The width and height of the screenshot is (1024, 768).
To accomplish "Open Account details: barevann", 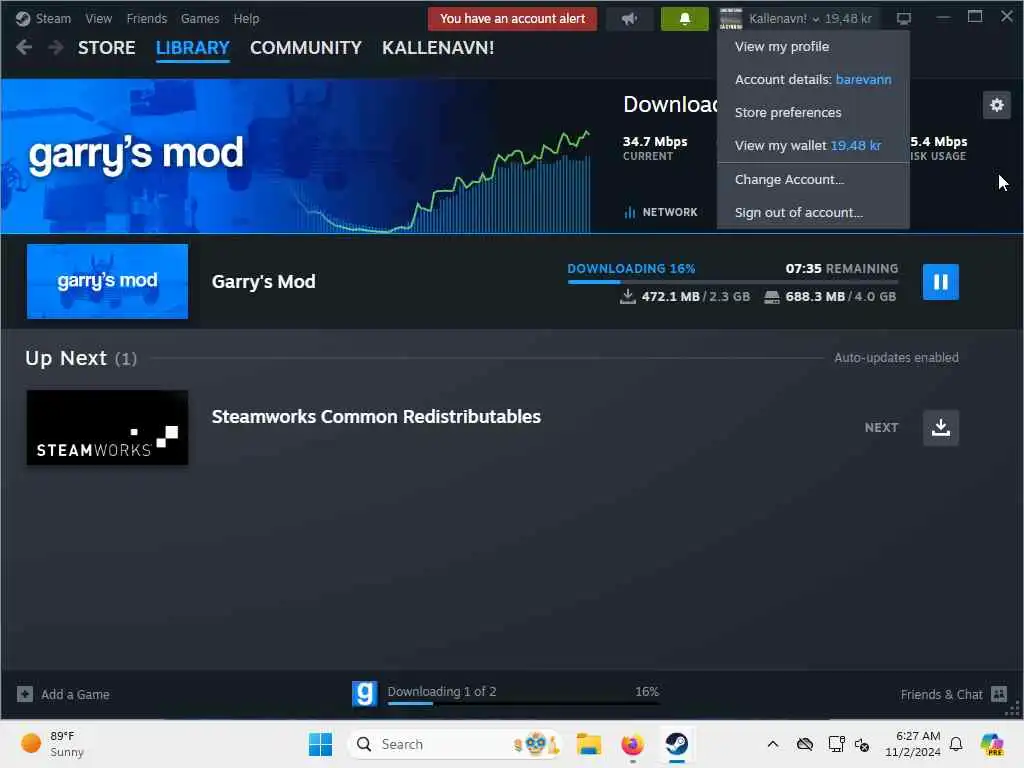I will pyautogui.click(x=813, y=80).
